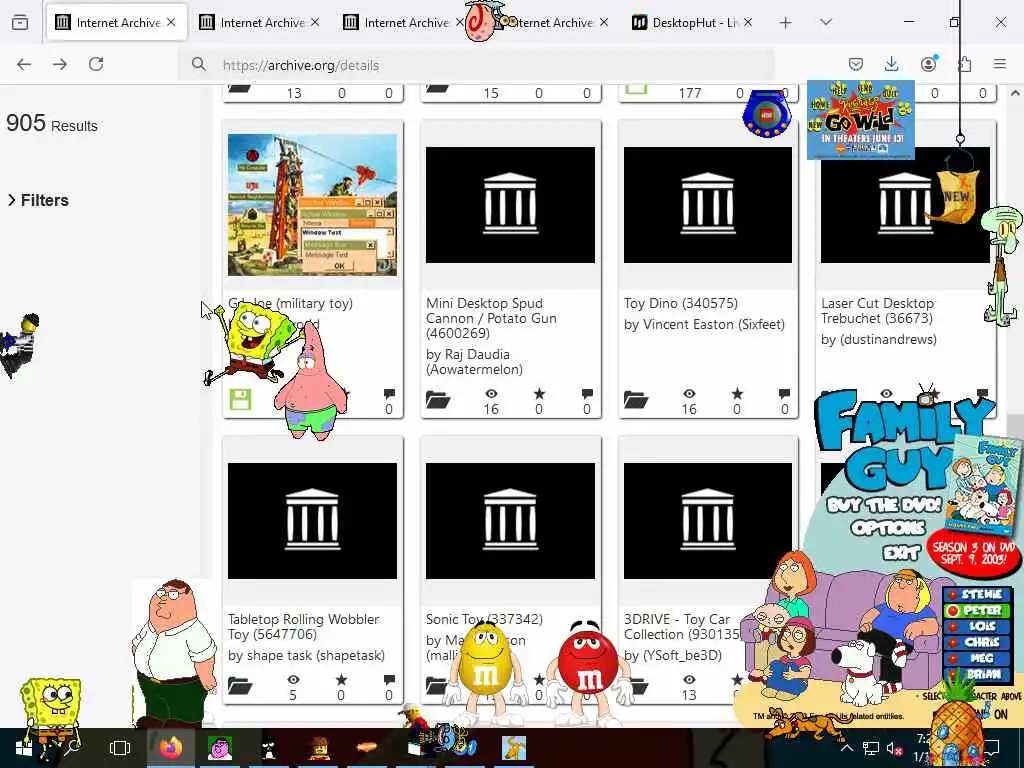Click the search magnifier in address bar

point(199,65)
